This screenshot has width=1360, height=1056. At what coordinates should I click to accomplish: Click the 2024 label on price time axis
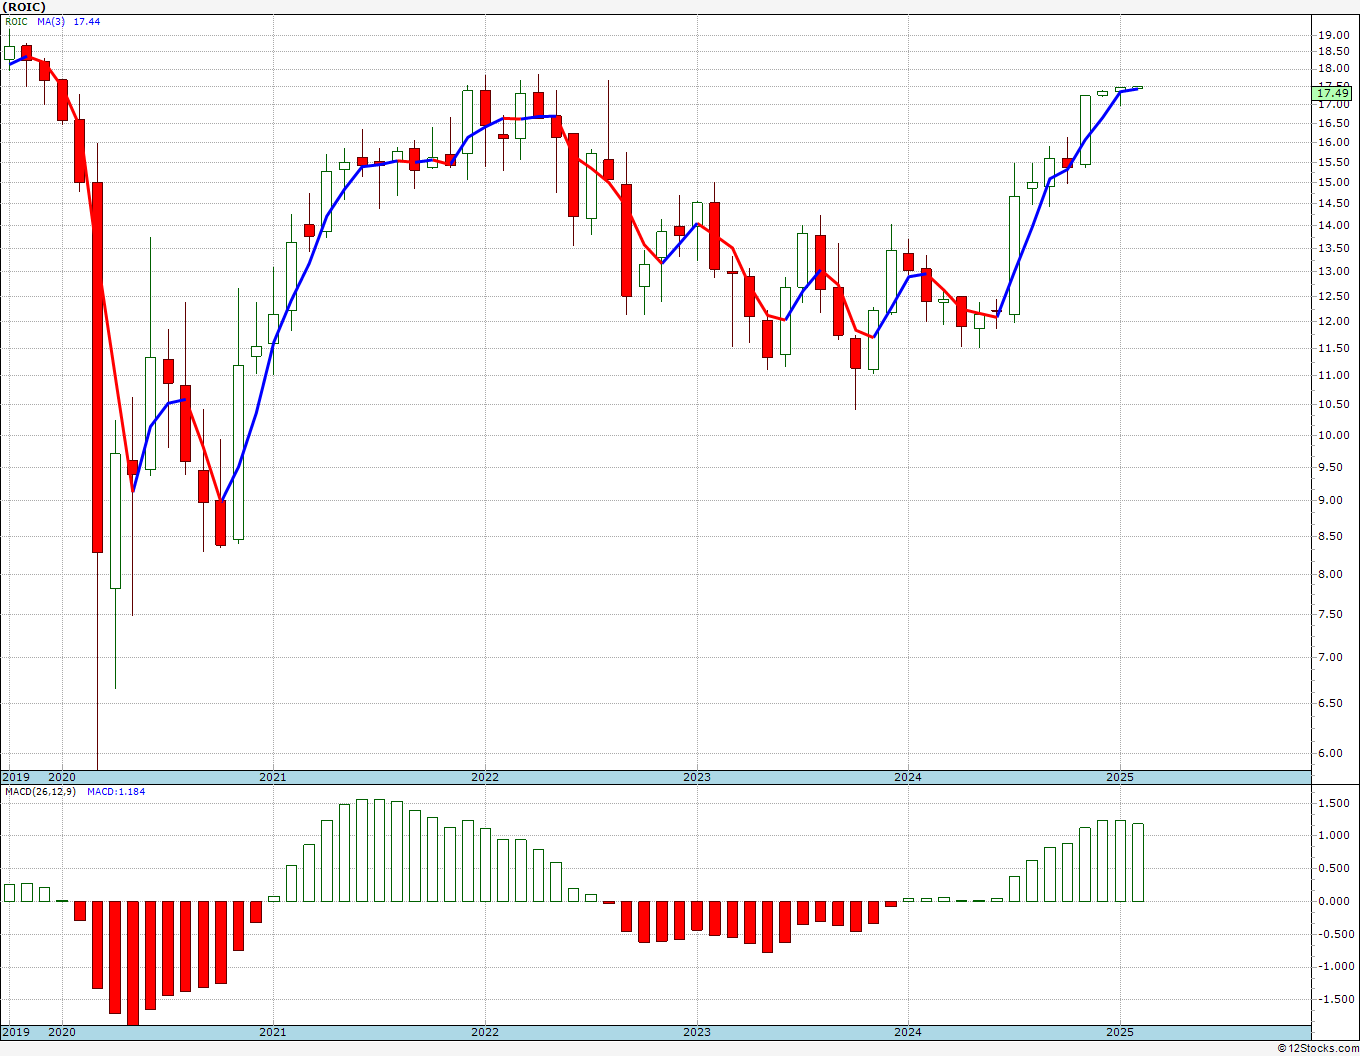click(908, 777)
